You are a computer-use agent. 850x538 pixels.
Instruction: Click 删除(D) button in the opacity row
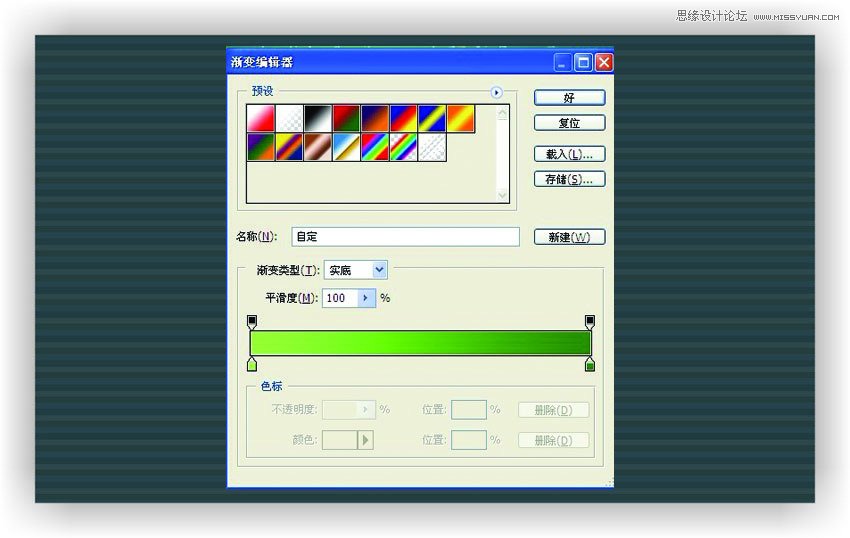[553, 410]
